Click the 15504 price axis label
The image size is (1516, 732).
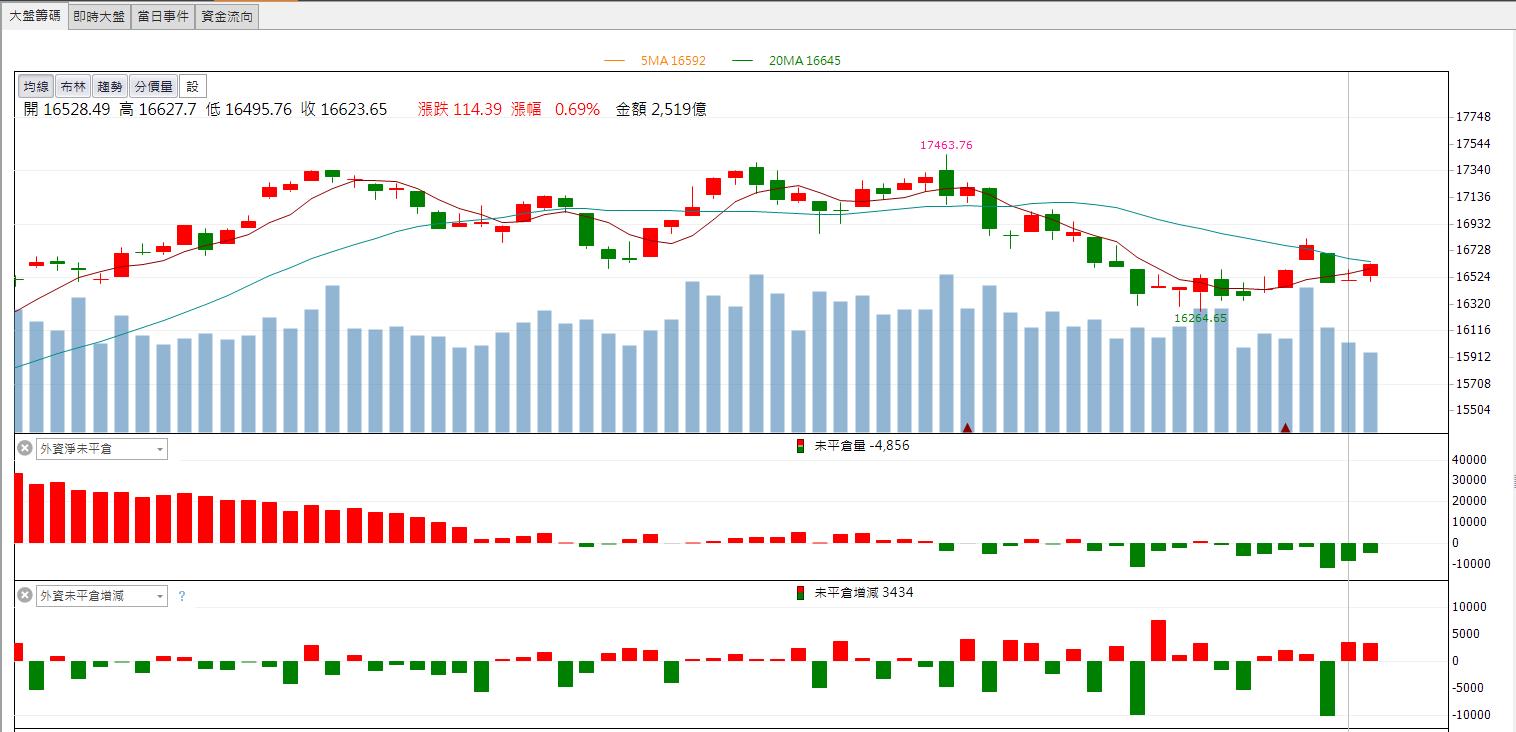coord(1471,410)
